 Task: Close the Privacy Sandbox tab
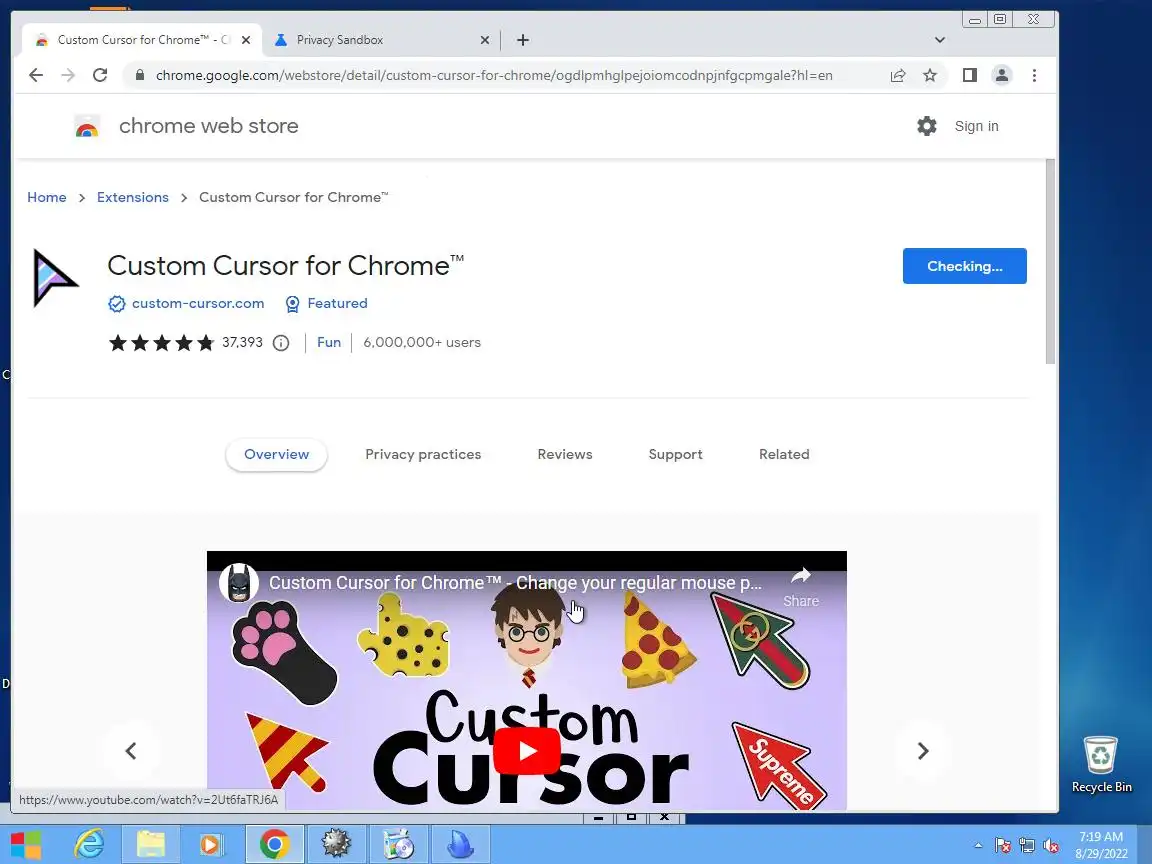485,40
